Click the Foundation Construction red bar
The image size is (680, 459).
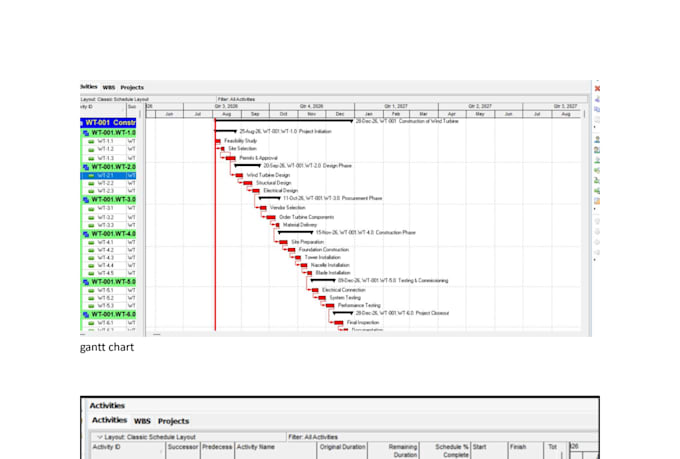(x=292, y=250)
